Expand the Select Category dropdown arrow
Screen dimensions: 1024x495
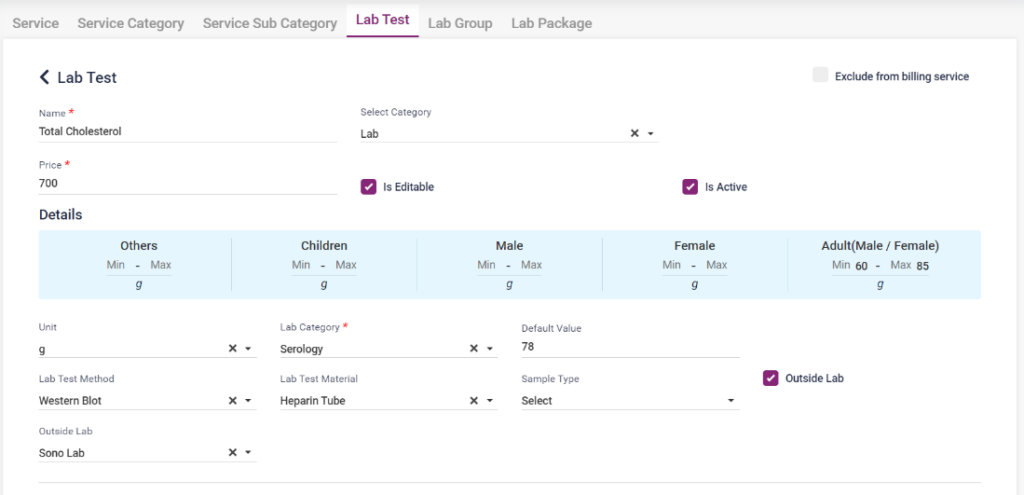click(x=651, y=133)
